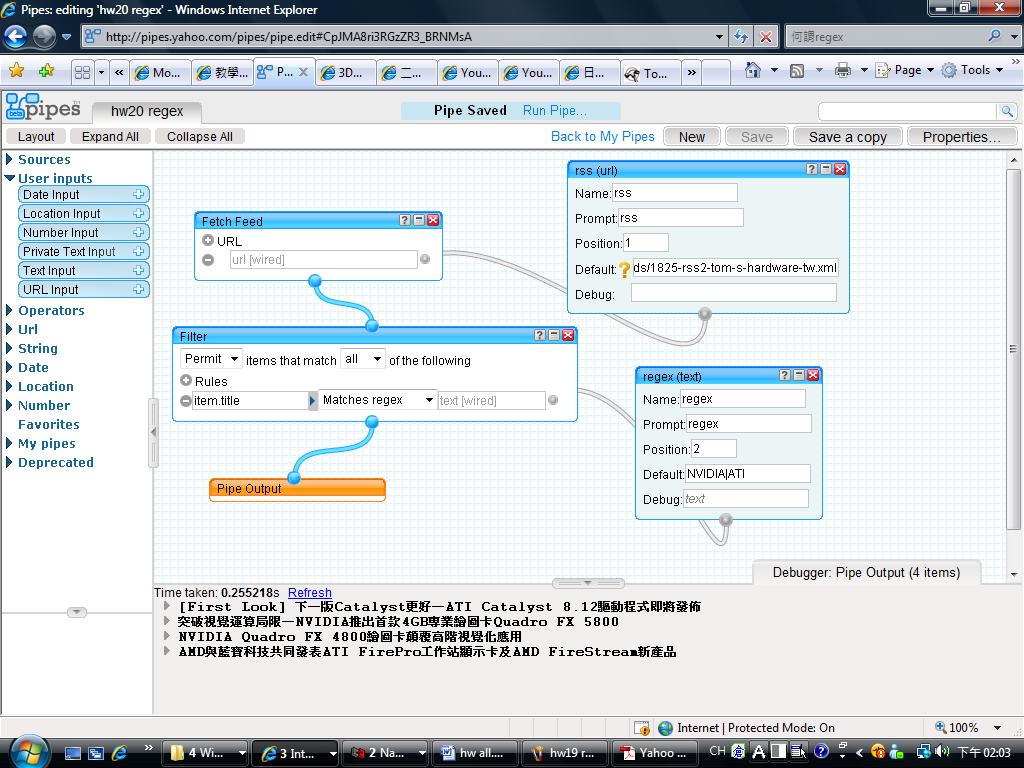Click the debugger pane divider handle
This screenshot has width=1024, height=768.
pos(588,583)
